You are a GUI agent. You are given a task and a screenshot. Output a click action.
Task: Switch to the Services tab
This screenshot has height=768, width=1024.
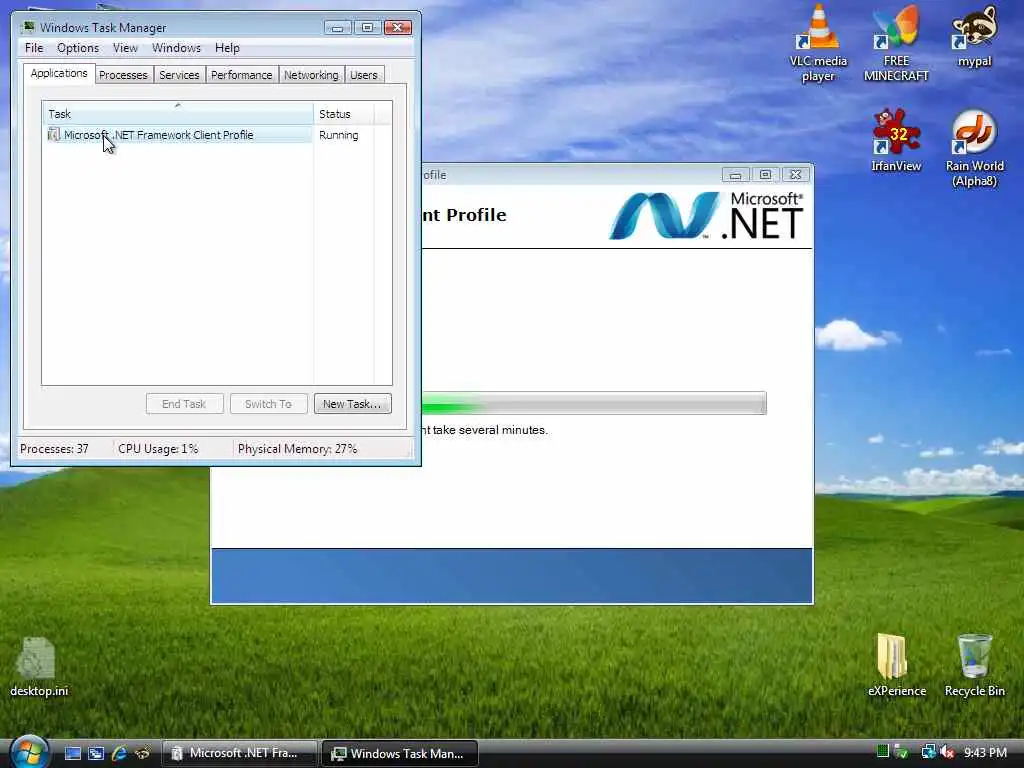(179, 75)
